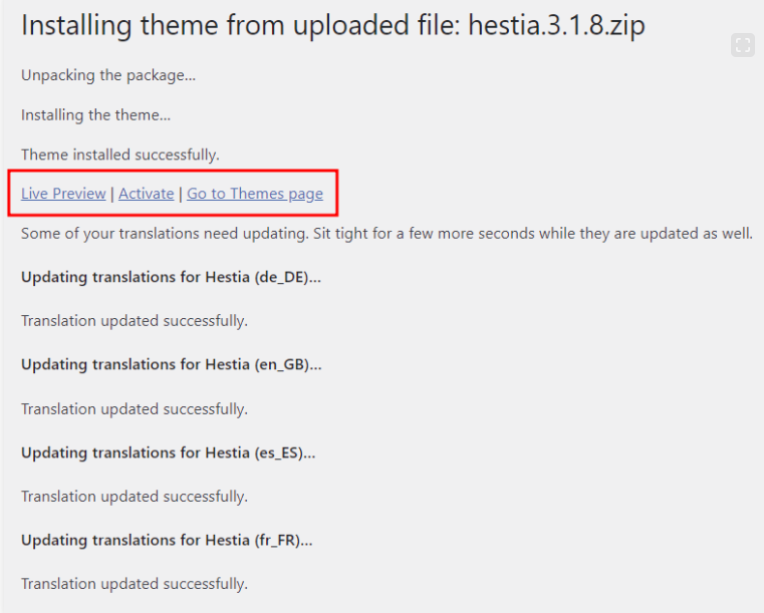Select the page title about hestia.3.1.8.zip
Screen dimensions: 764x613
point(333,25)
